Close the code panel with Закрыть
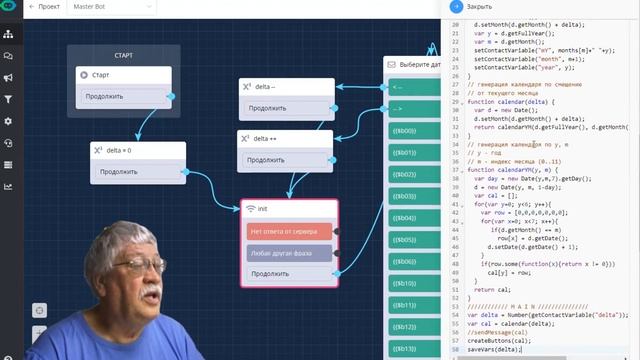The image size is (640, 360). point(479,7)
